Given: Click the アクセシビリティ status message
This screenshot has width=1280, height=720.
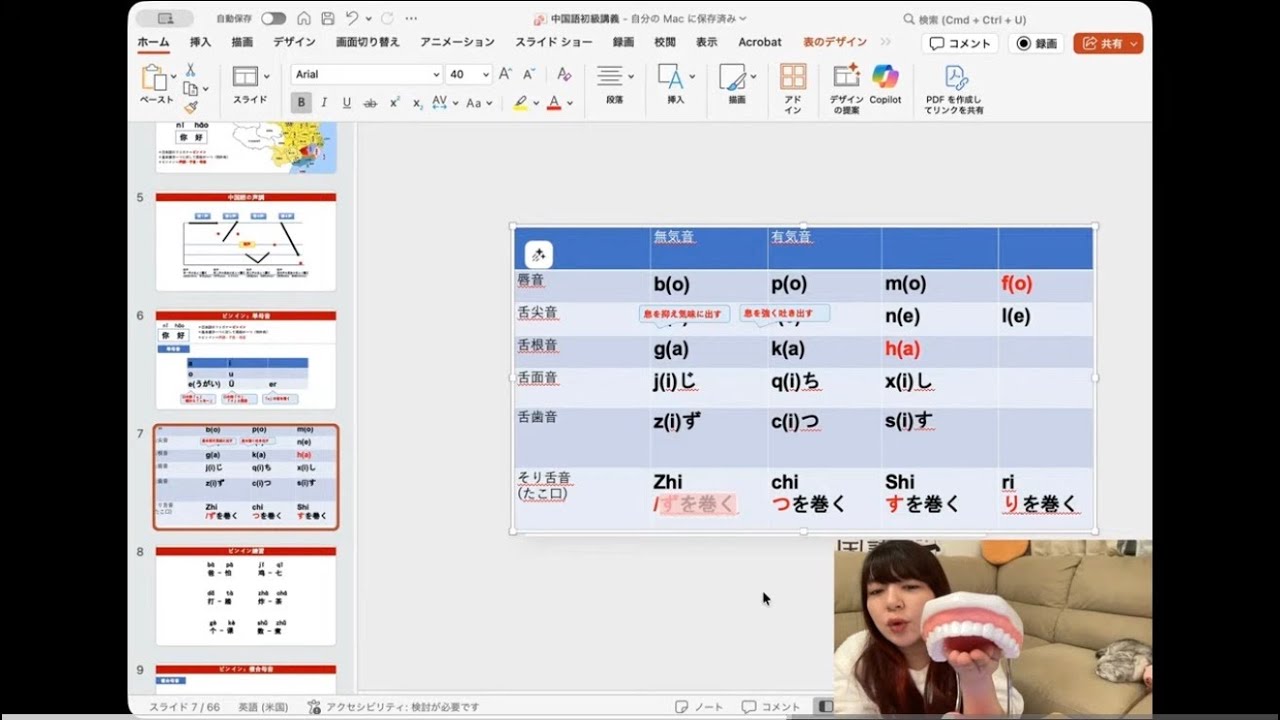Looking at the screenshot, I should click(x=393, y=707).
